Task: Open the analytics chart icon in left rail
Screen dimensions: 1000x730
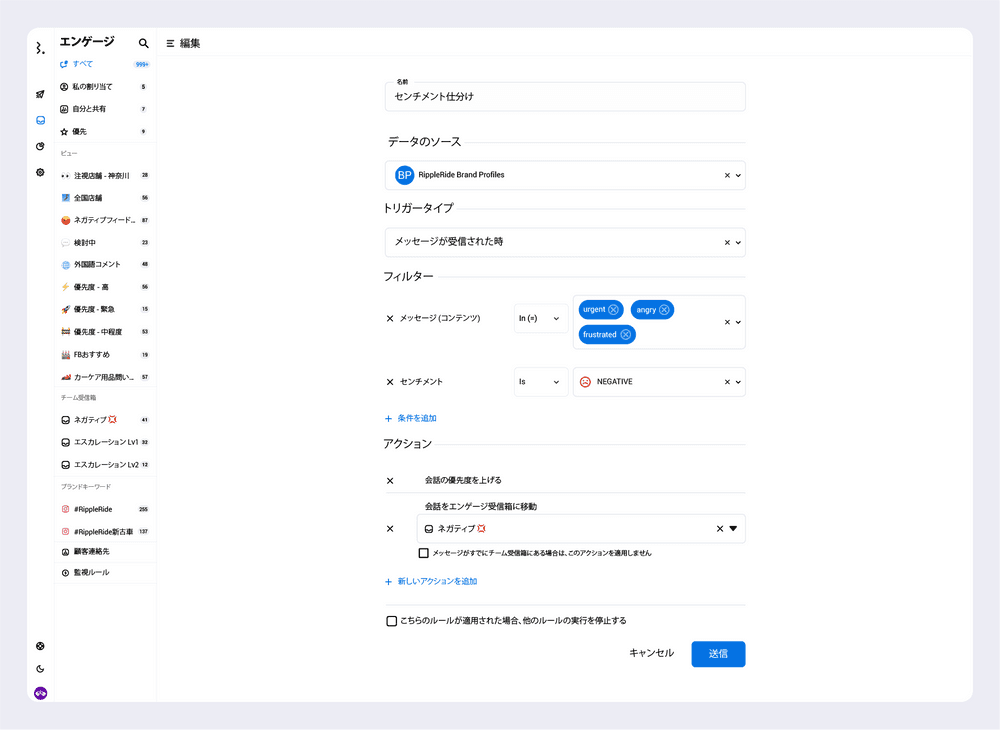Action: [x=40, y=146]
